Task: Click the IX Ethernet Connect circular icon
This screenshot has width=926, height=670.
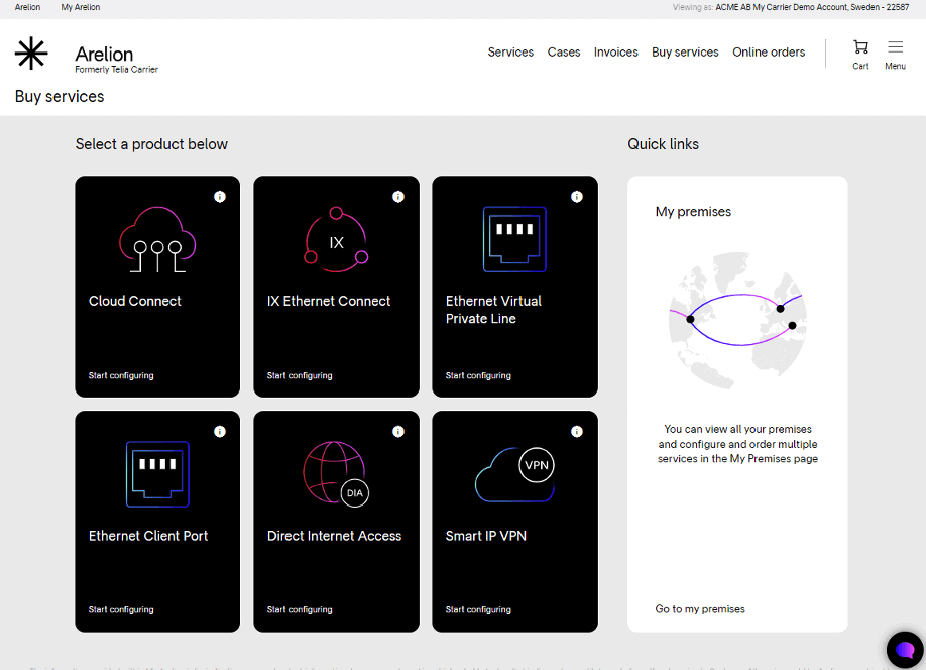Action: [337, 239]
